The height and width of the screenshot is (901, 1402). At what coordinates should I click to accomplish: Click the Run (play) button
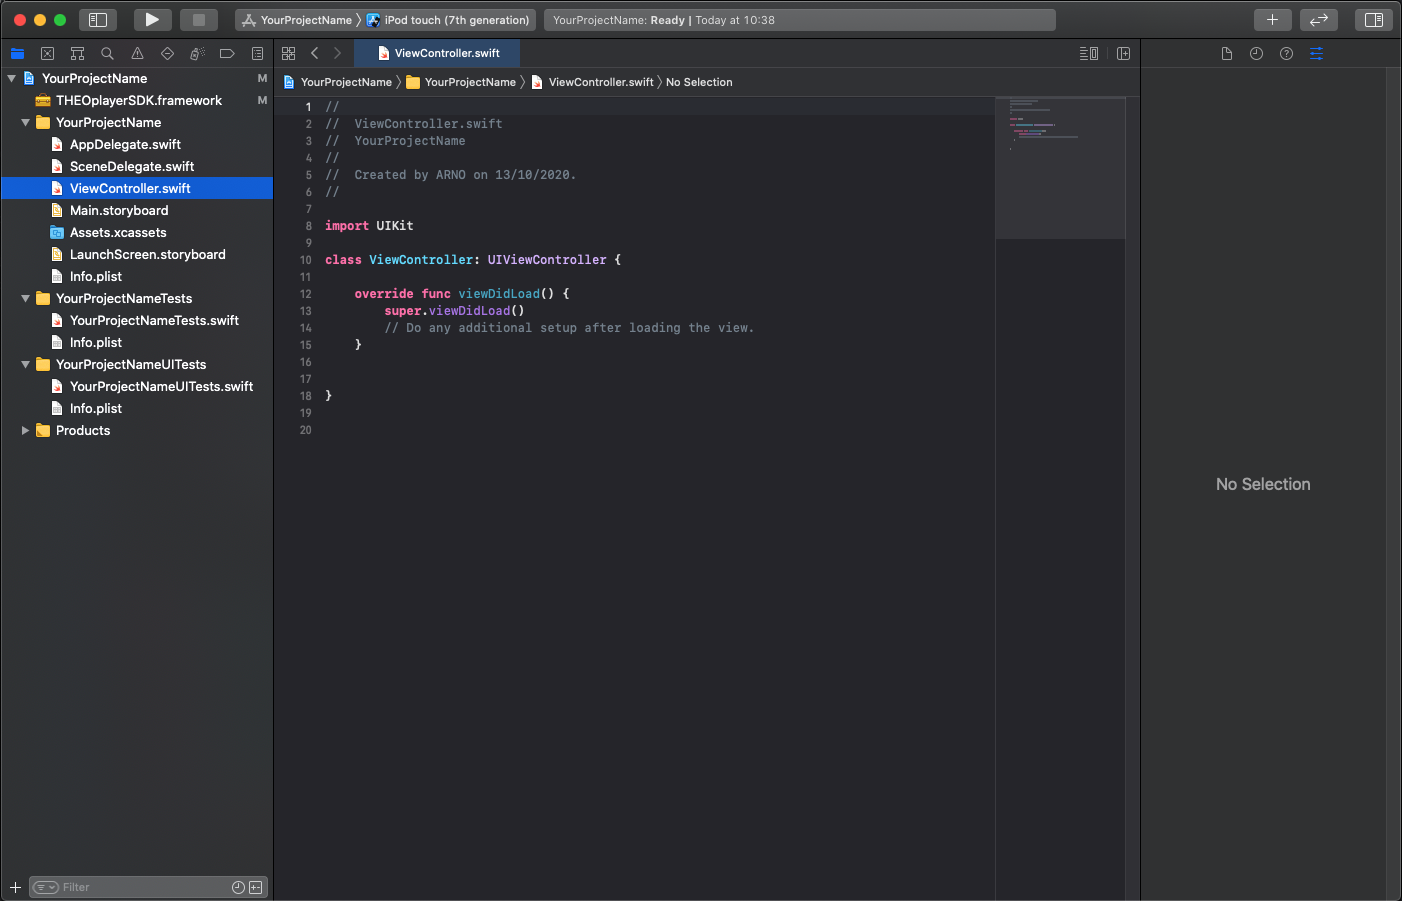152,20
